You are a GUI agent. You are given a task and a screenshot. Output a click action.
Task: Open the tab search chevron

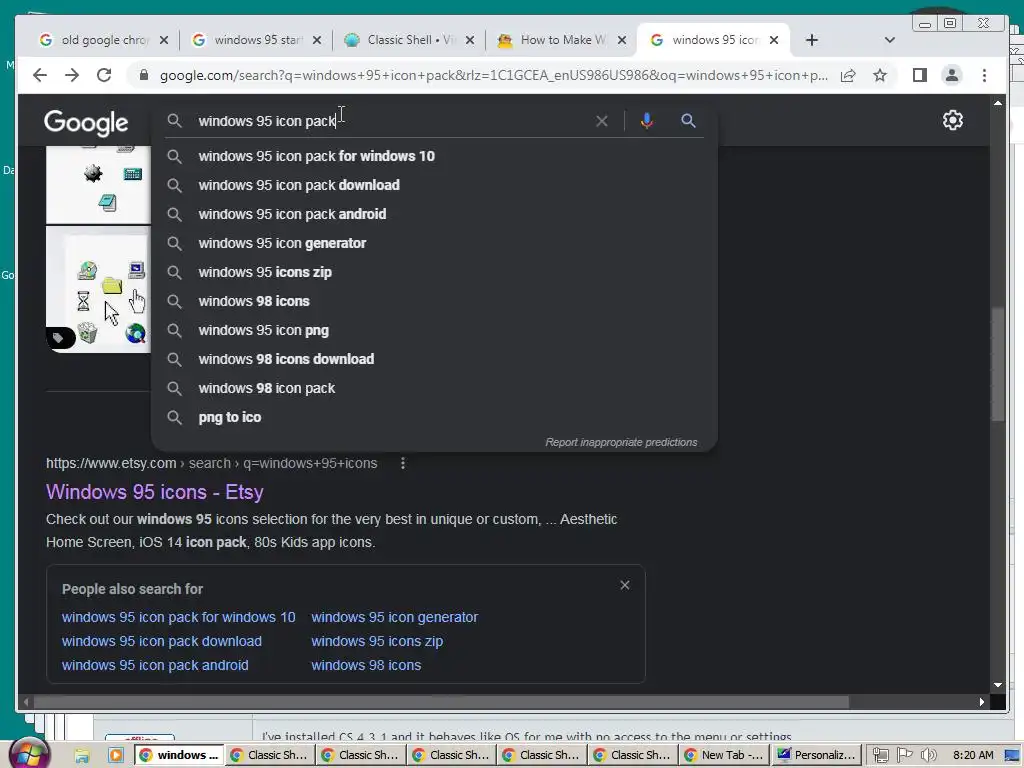(889, 40)
